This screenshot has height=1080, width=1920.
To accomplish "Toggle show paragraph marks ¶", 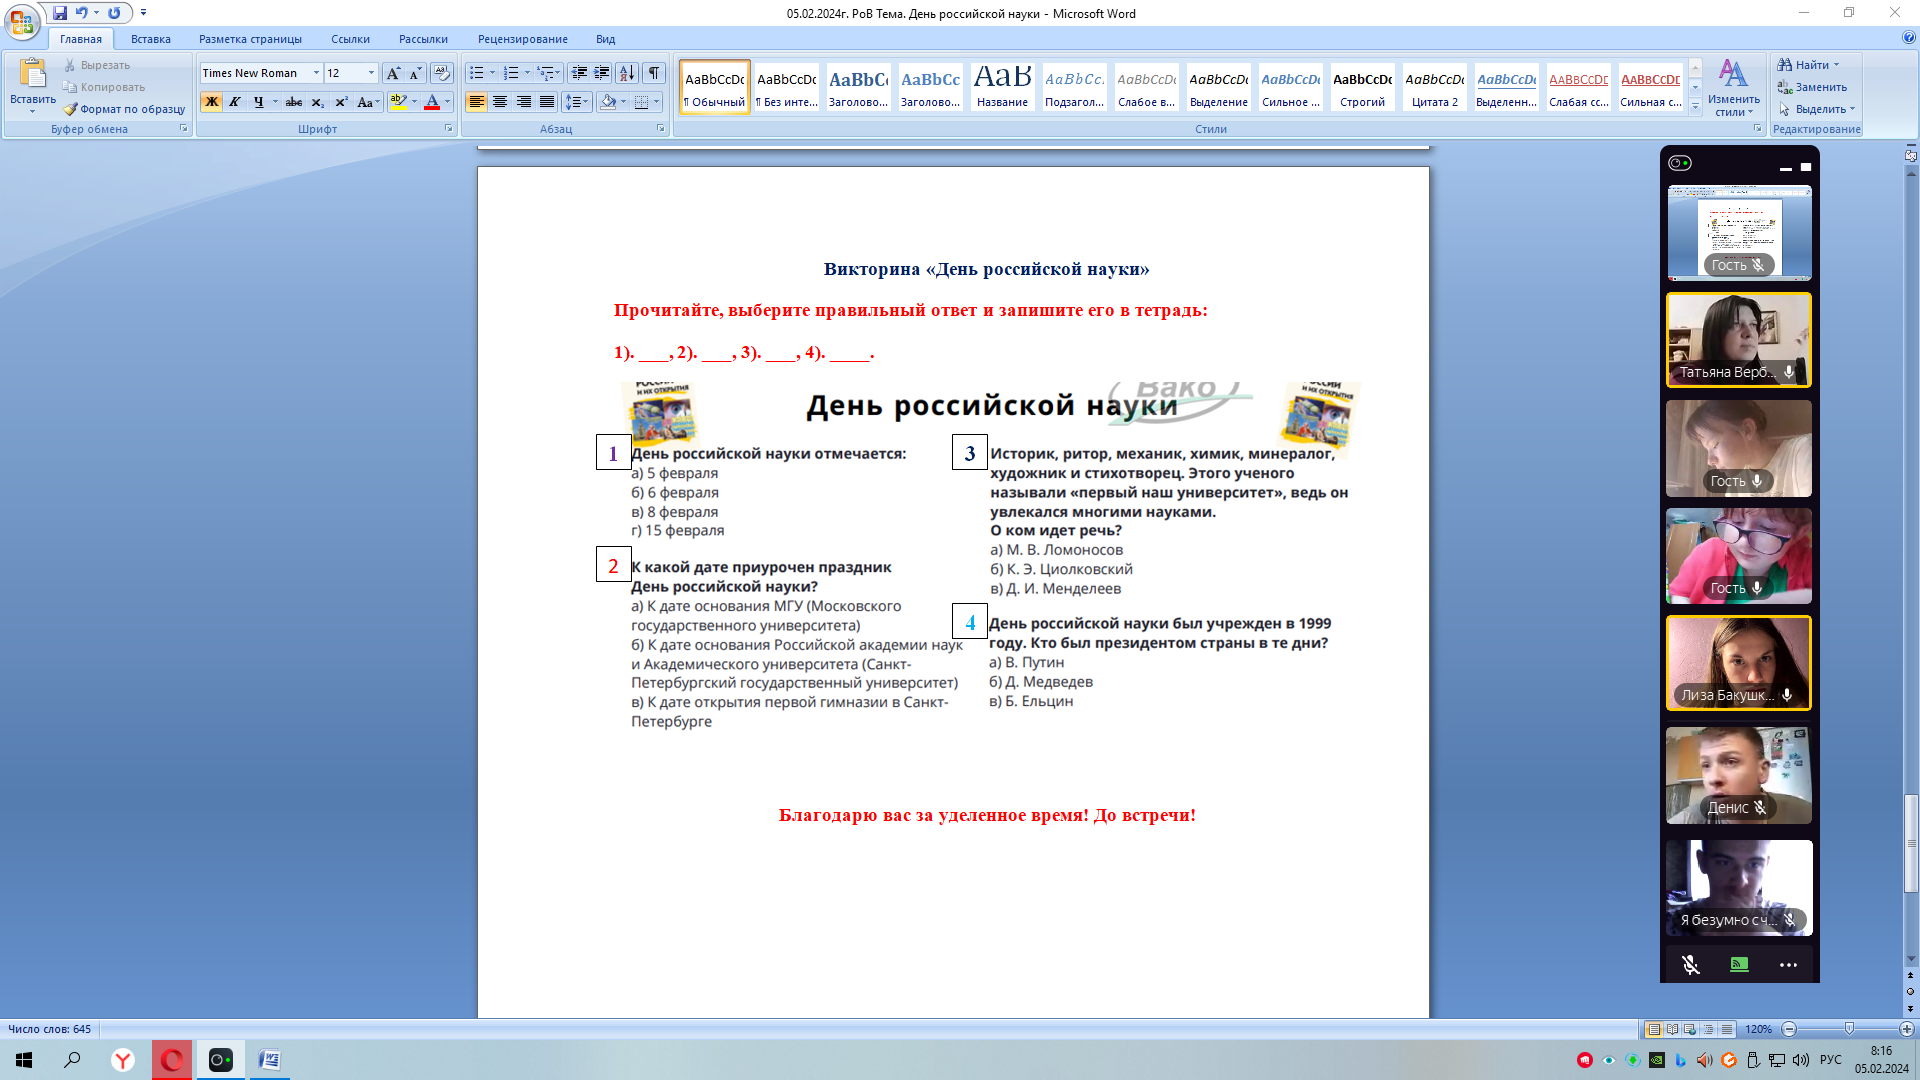I will [654, 73].
